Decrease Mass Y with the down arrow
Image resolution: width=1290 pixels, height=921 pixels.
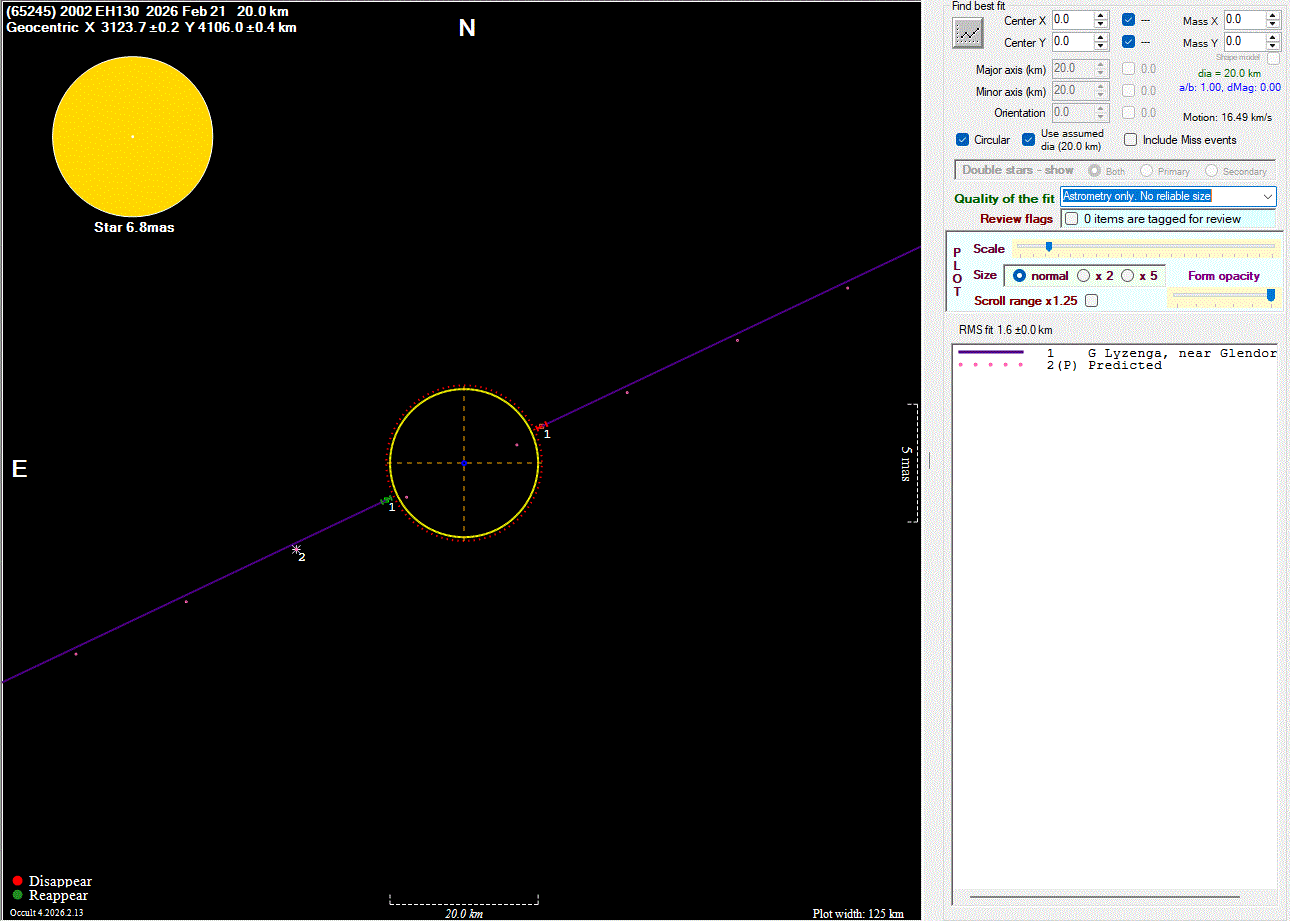(x=1273, y=46)
